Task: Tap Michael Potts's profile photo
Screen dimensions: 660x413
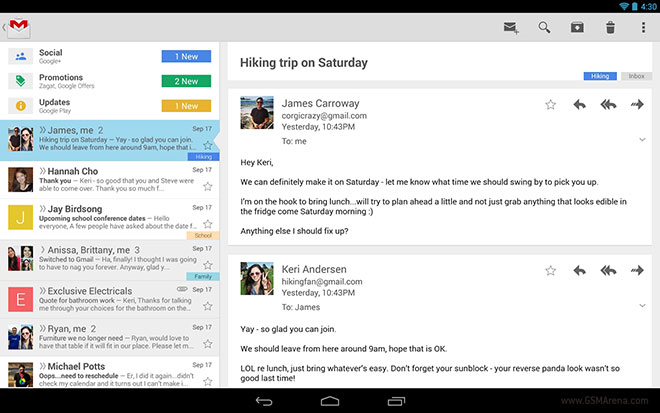Action: (x=20, y=374)
